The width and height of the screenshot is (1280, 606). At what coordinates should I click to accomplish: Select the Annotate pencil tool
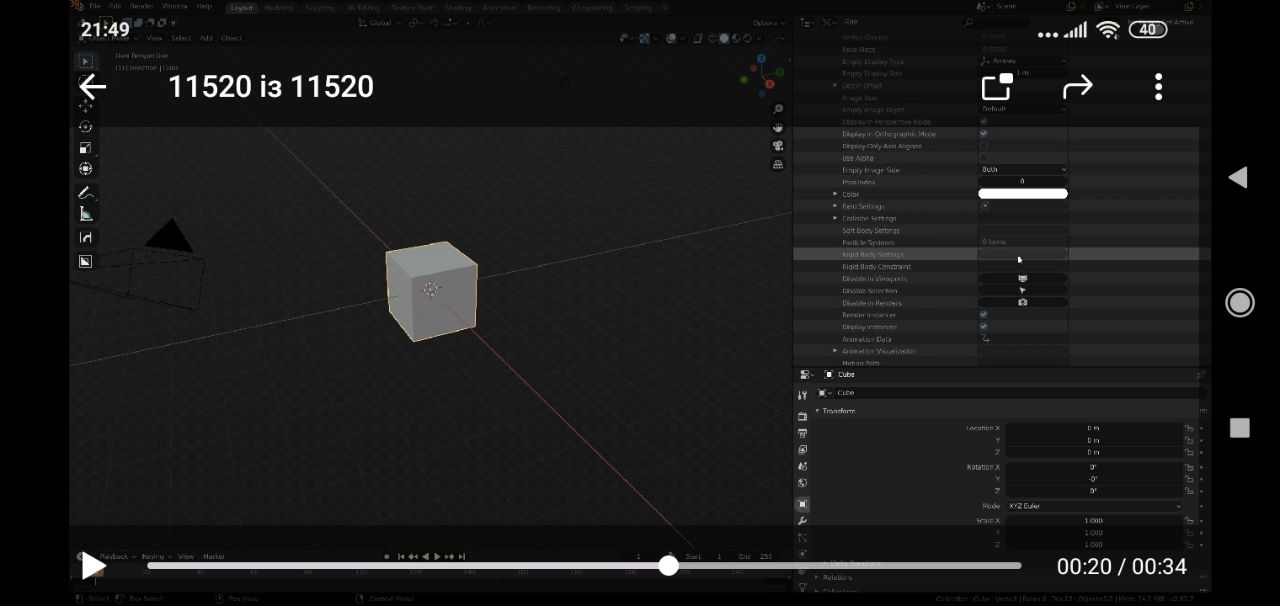(x=85, y=193)
